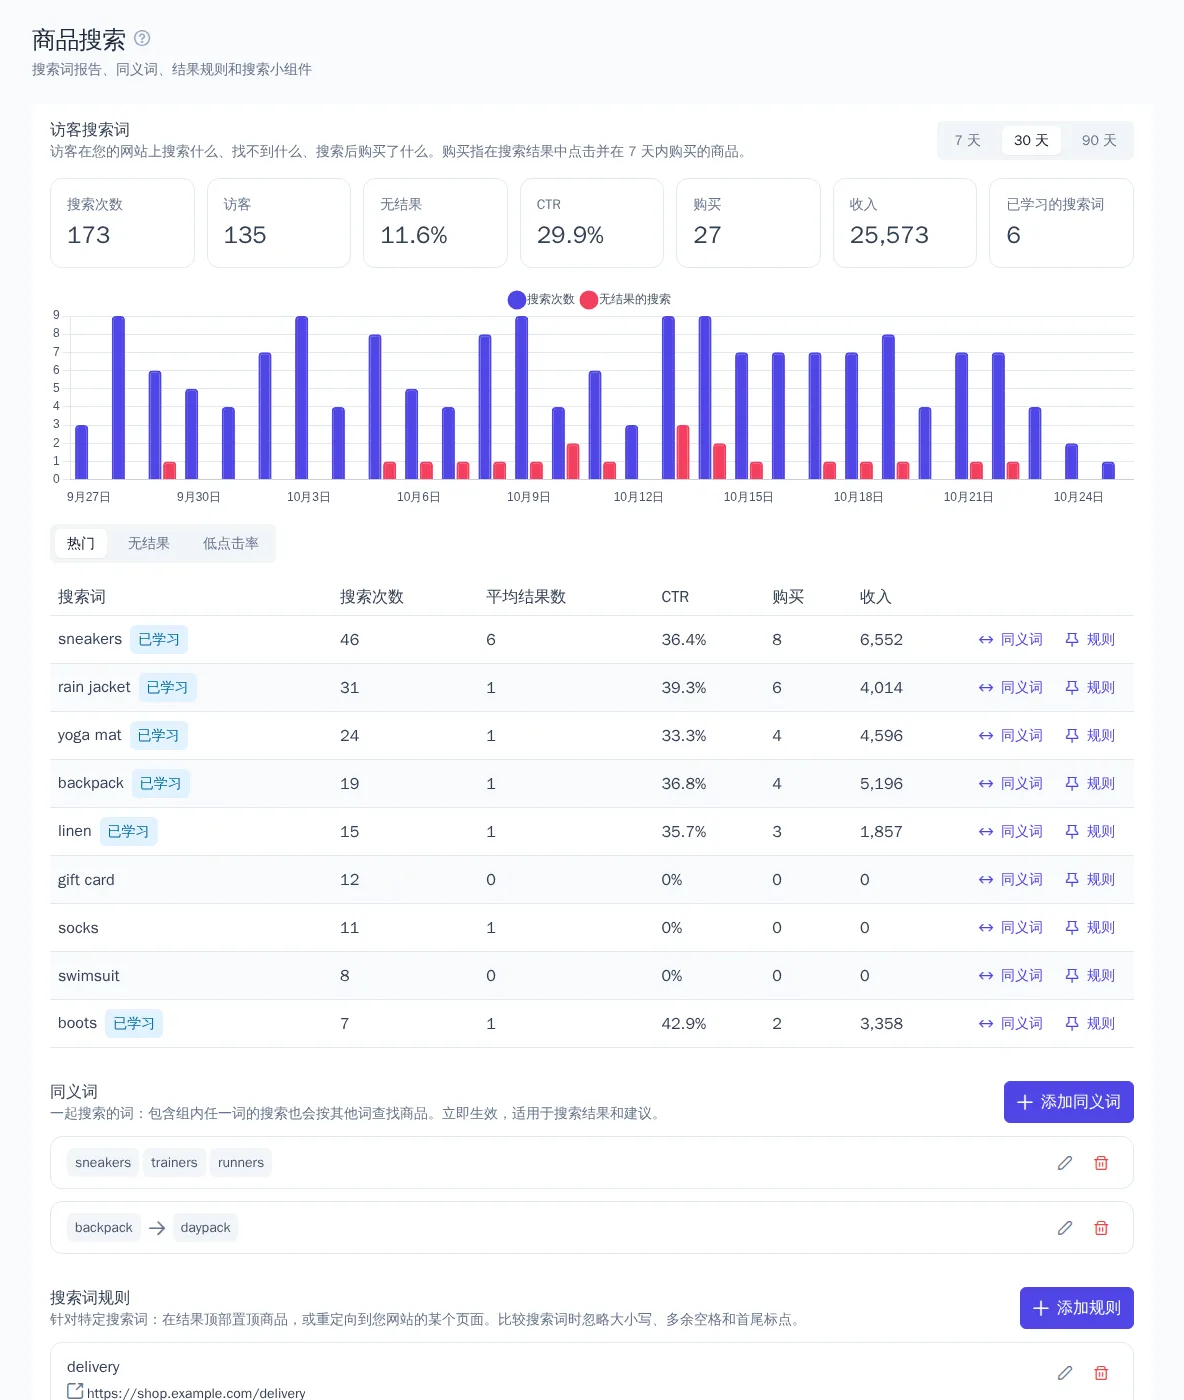Viewport: 1184px width, 1400px height.
Task: Click the daypack synonym chip
Action: point(206,1228)
